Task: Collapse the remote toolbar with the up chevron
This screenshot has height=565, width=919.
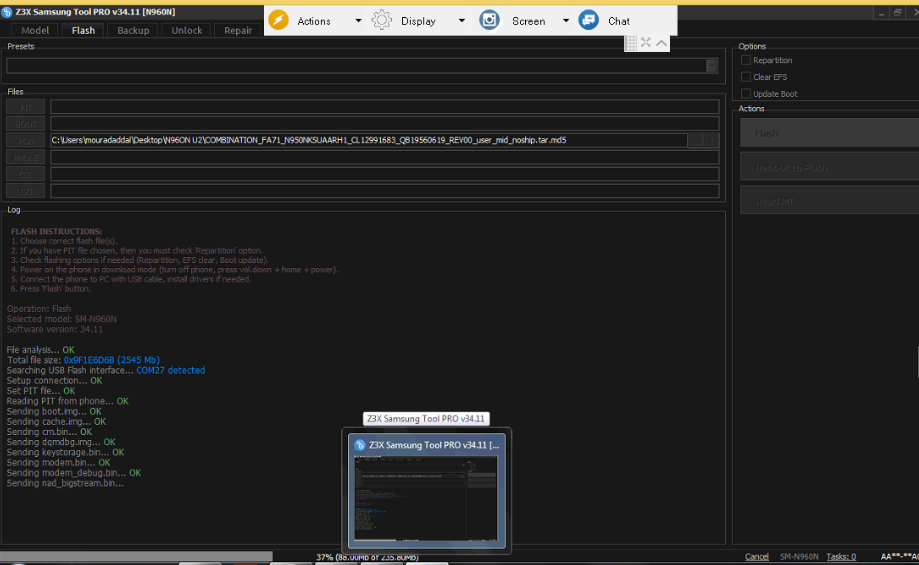Action: (661, 43)
